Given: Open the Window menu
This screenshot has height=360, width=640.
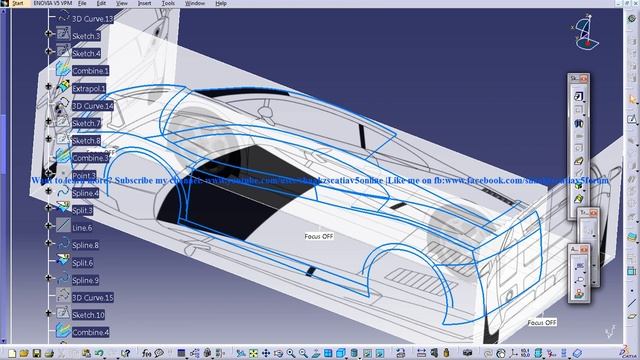Looking at the screenshot, I should click(195, 3).
